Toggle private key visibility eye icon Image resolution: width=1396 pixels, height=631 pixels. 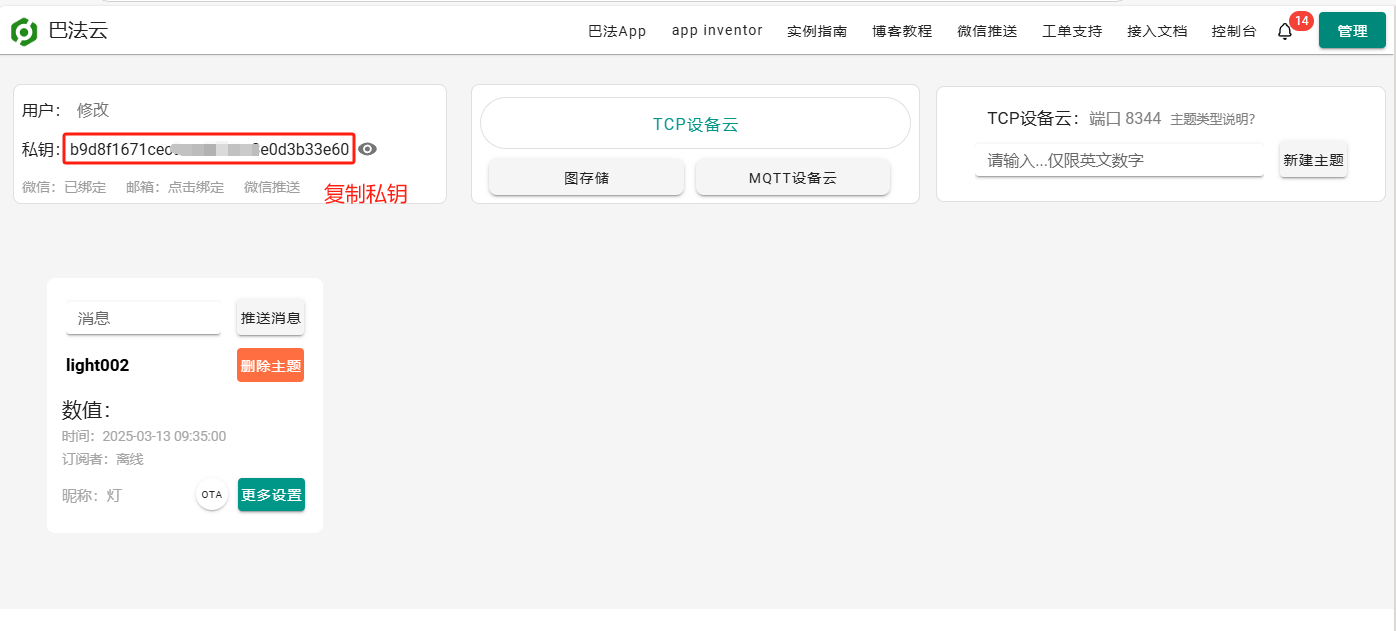(368, 149)
